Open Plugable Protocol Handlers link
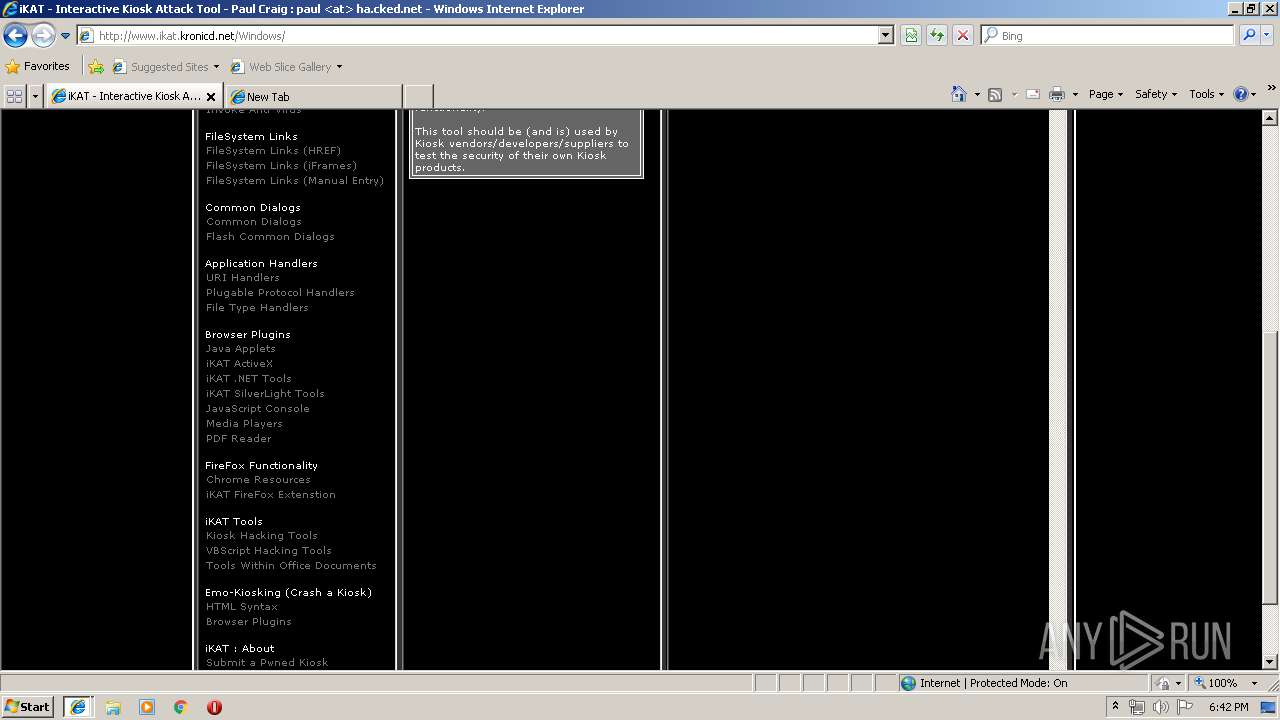Viewport: 1280px width, 720px height. (280, 293)
